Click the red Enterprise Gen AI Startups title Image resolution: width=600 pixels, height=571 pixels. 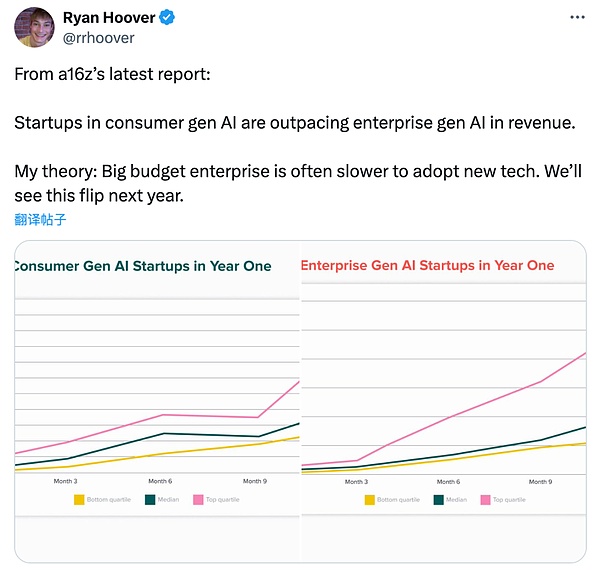coord(427,266)
